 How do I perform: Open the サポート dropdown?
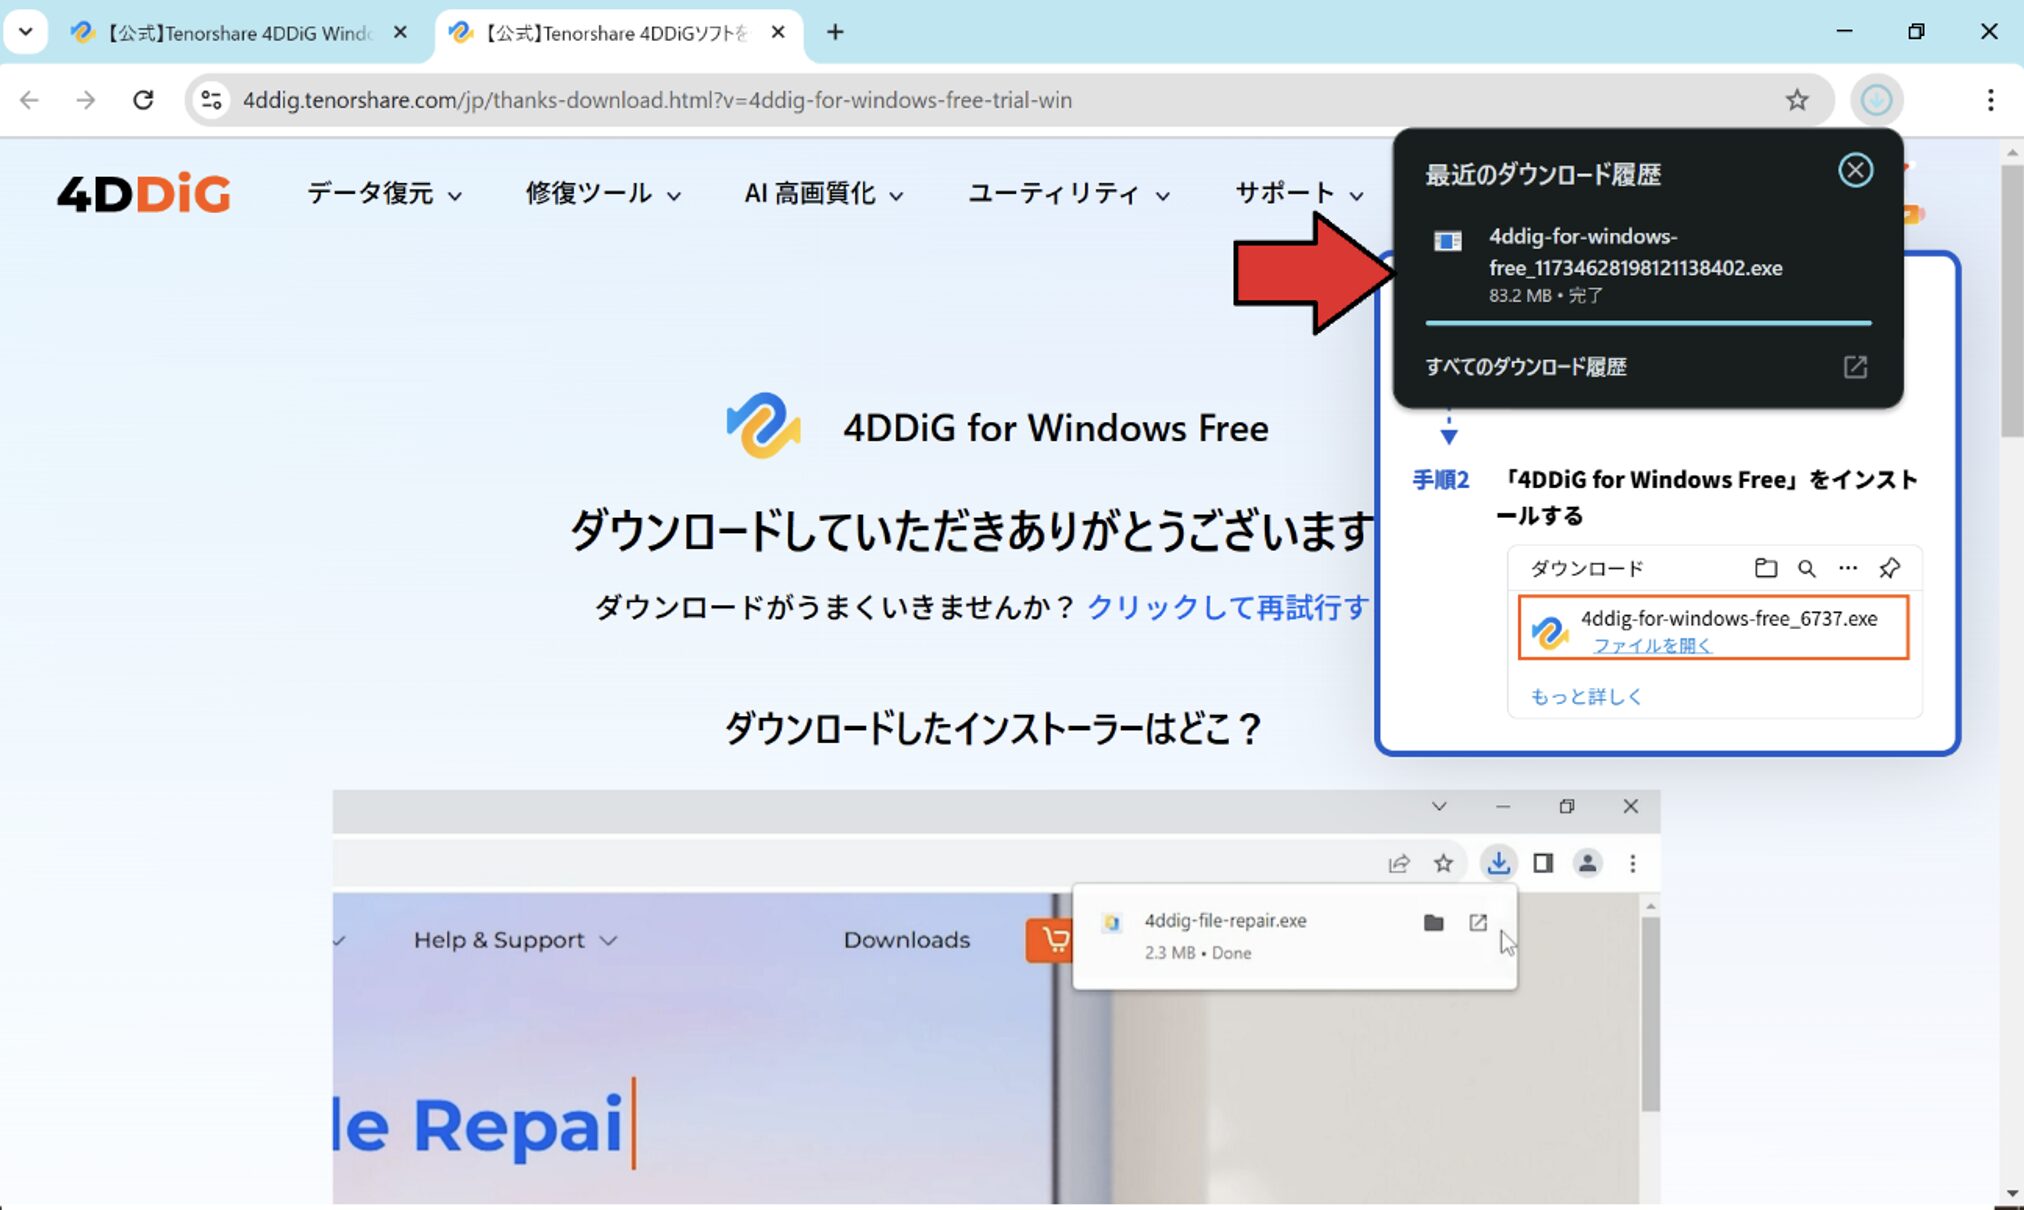[x=1298, y=193]
